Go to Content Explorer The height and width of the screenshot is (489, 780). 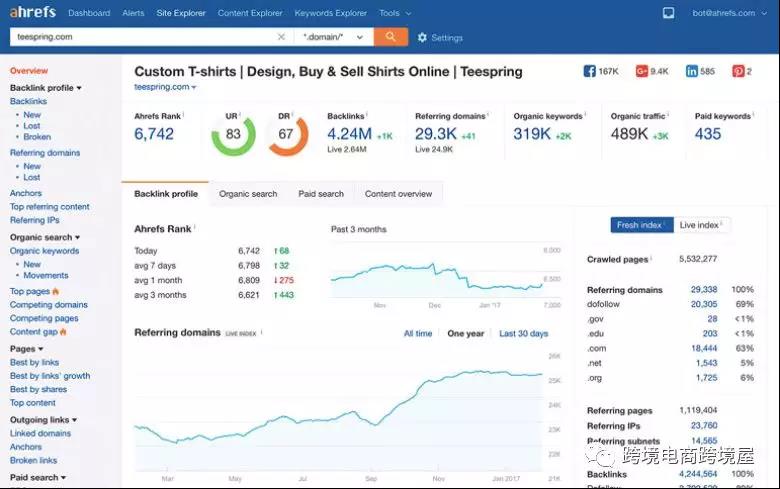250,13
